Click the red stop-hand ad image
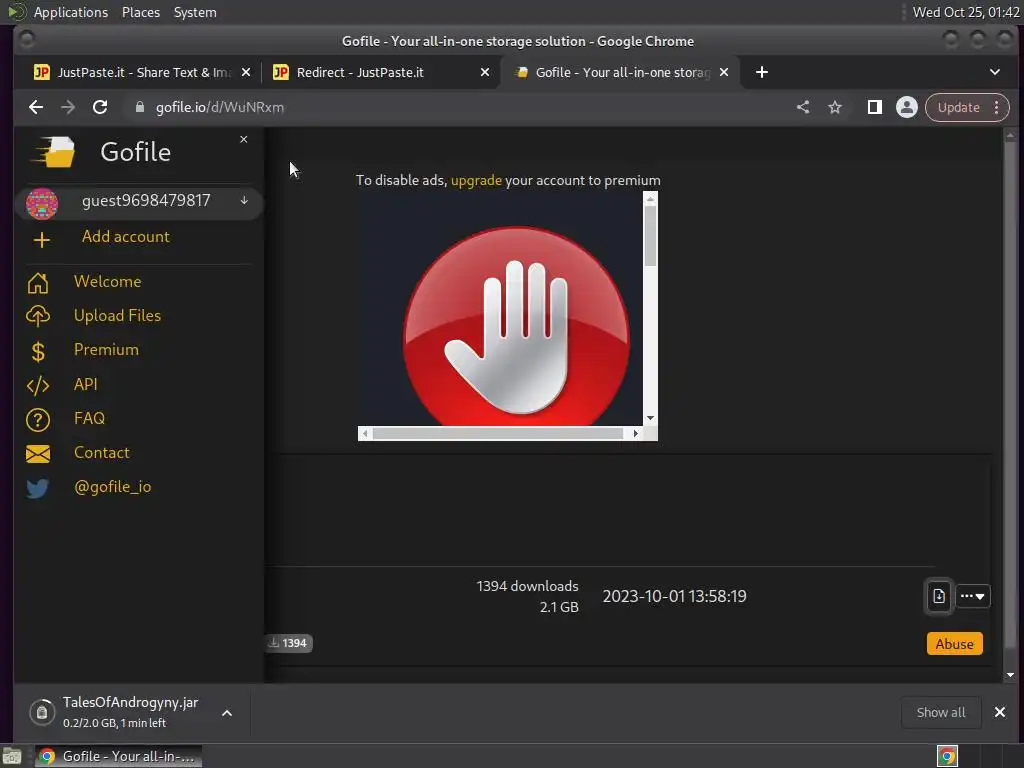The image size is (1024, 768). (x=516, y=327)
